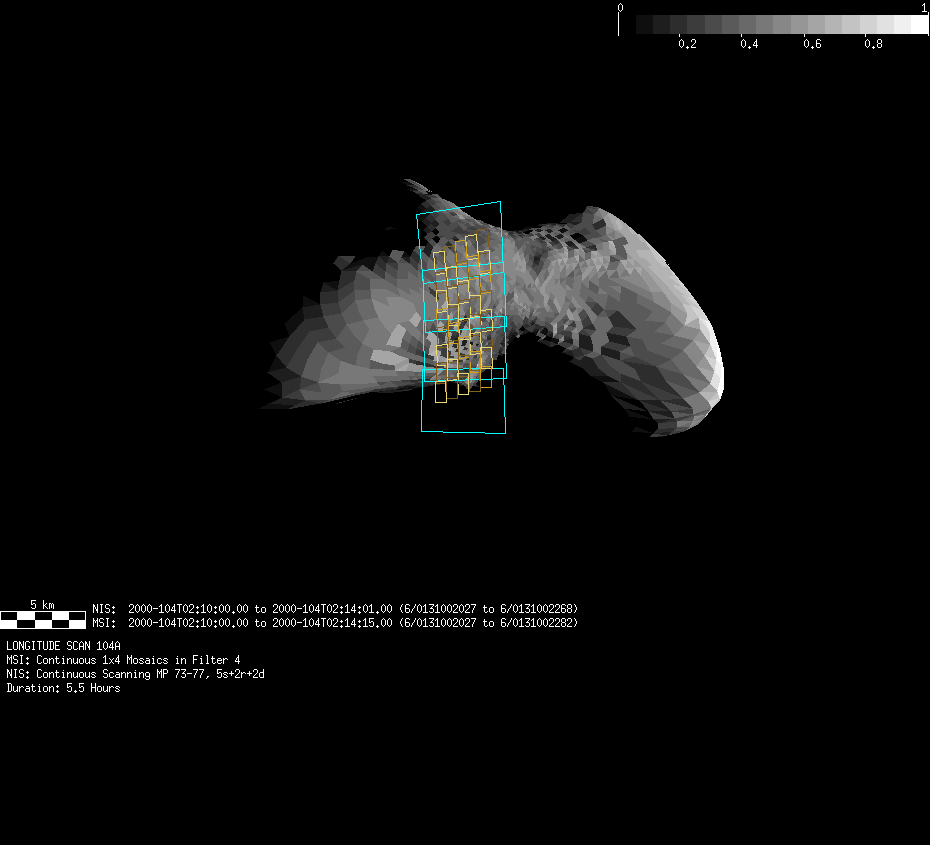Click the bottom cyan footprint rectangle below the asteroid
Image resolution: width=930 pixels, height=845 pixels.
click(x=463, y=401)
